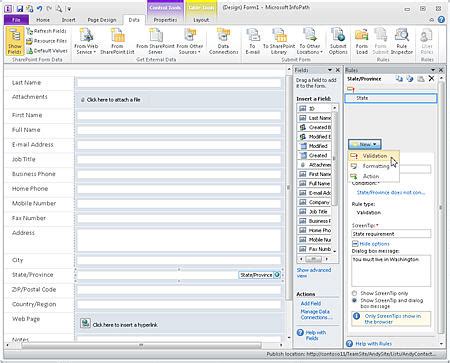
Task: Switch to the Home tab
Action: [43, 20]
